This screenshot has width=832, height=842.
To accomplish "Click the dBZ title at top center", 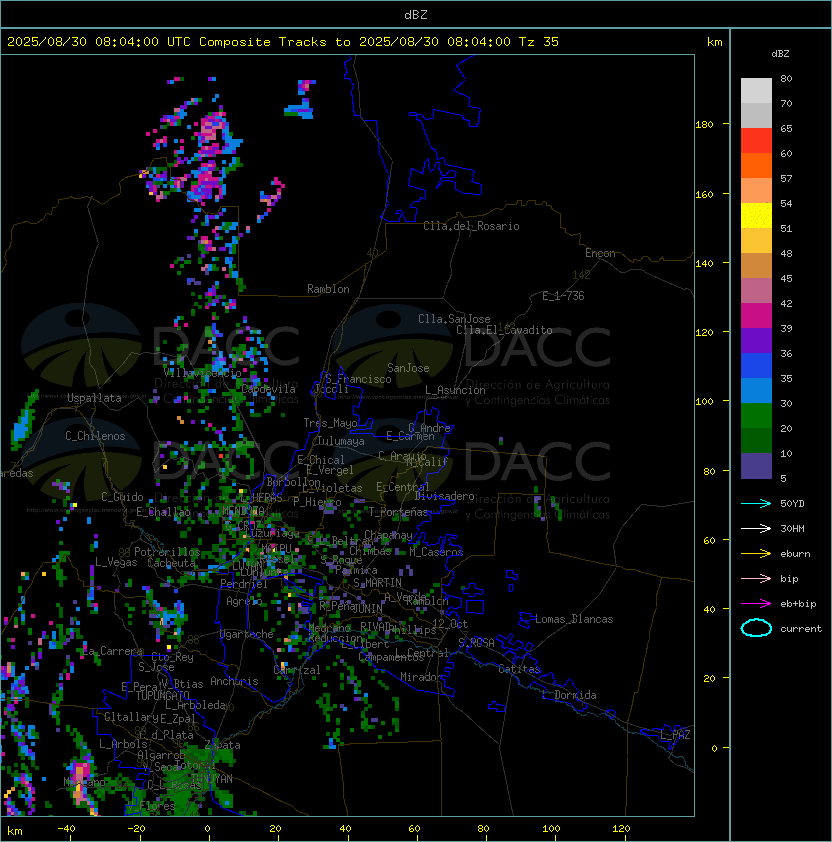I will click(x=416, y=14).
